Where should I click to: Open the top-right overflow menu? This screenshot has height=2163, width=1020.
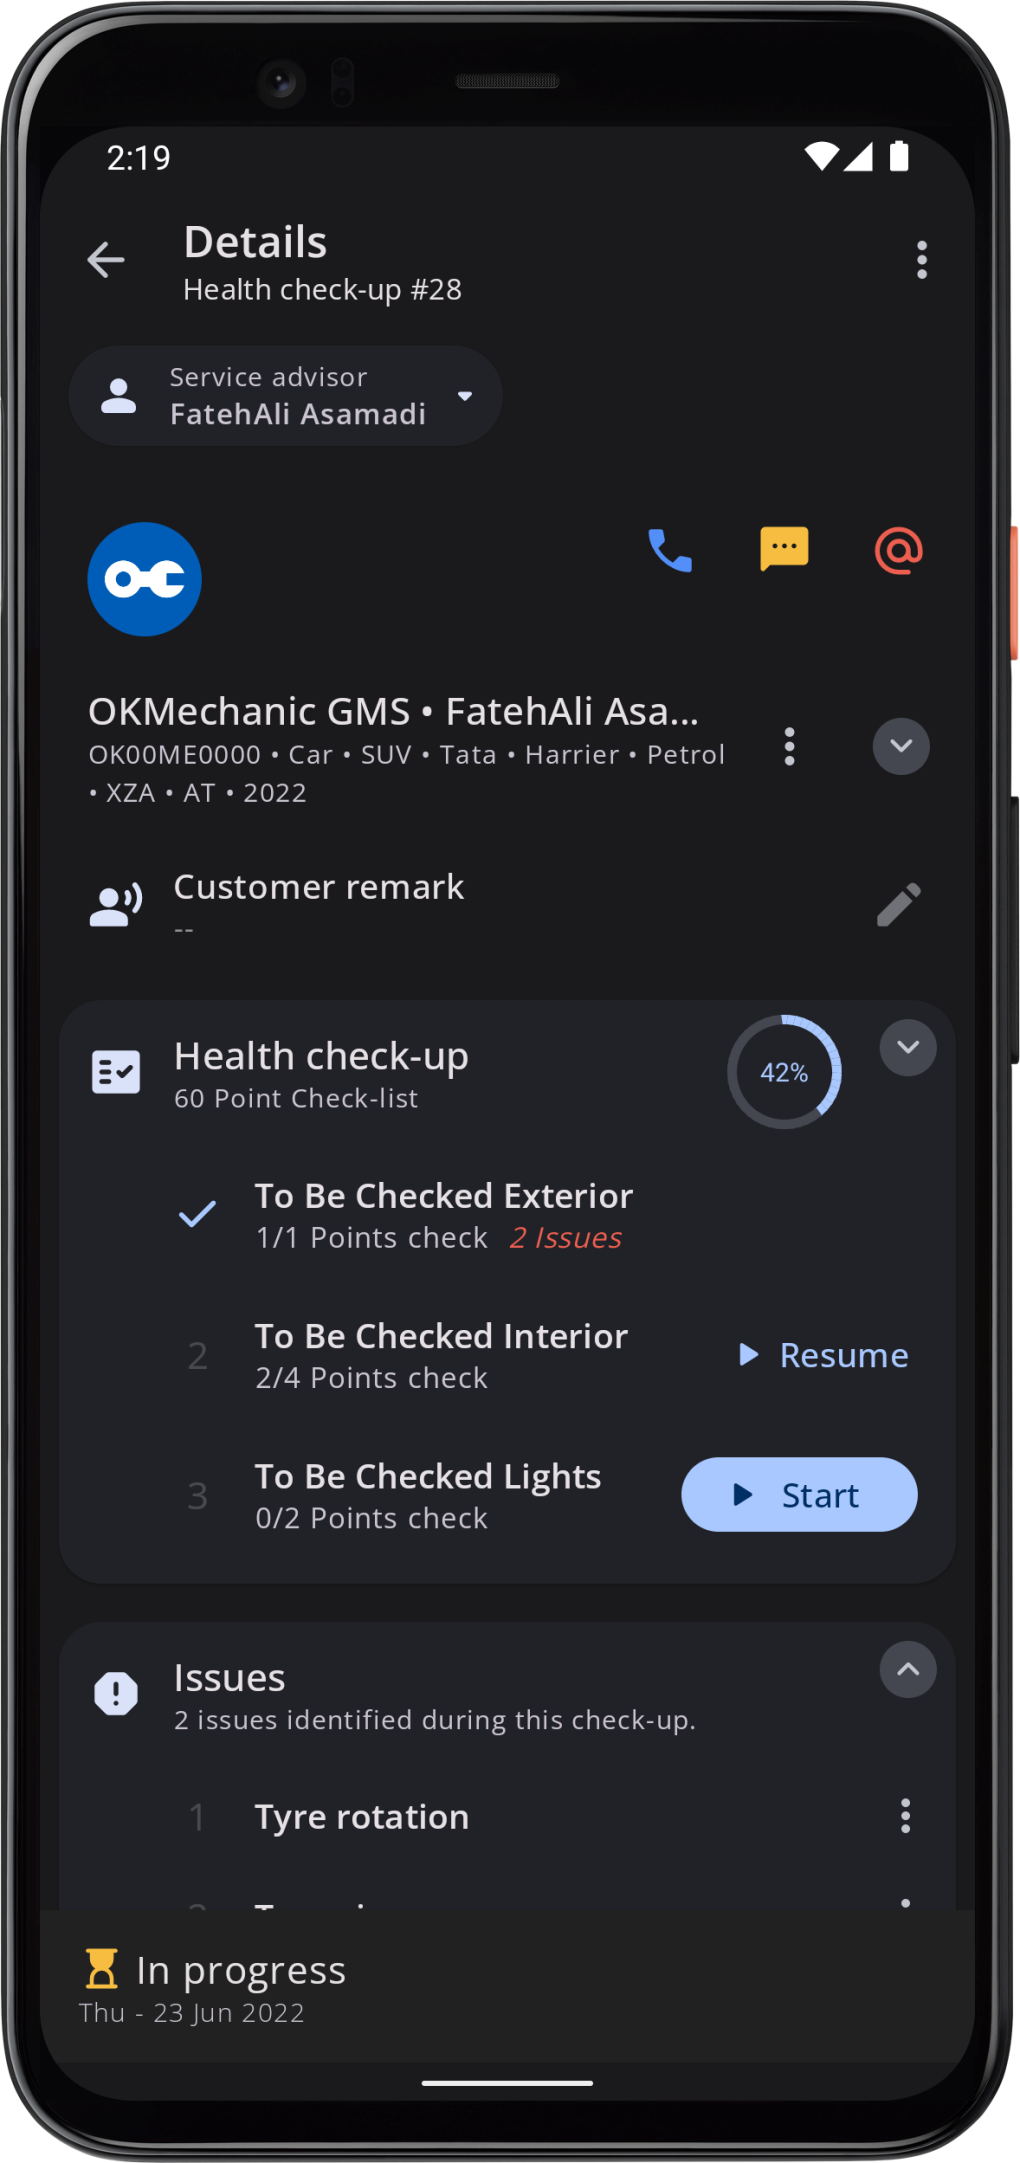click(921, 260)
